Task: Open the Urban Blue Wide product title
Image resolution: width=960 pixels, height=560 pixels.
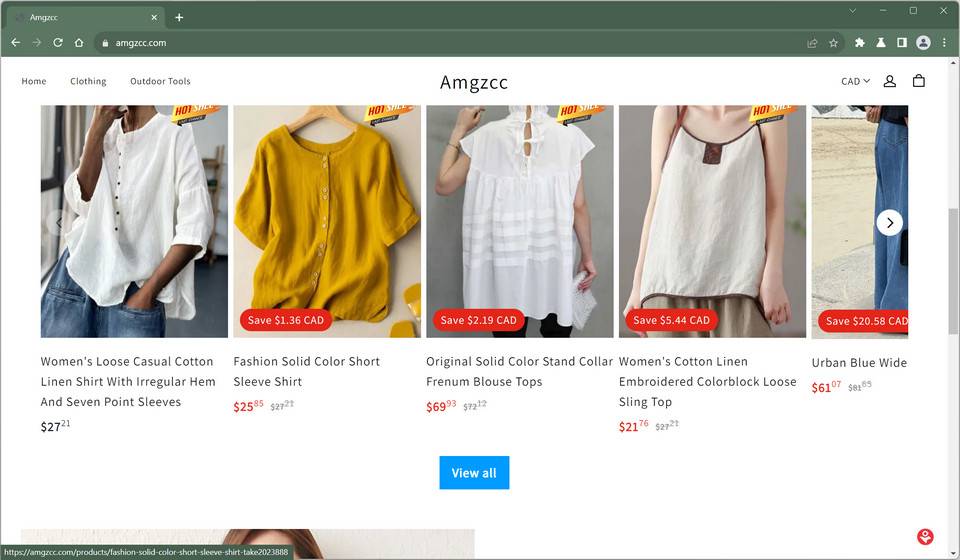Action: pos(859,362)
